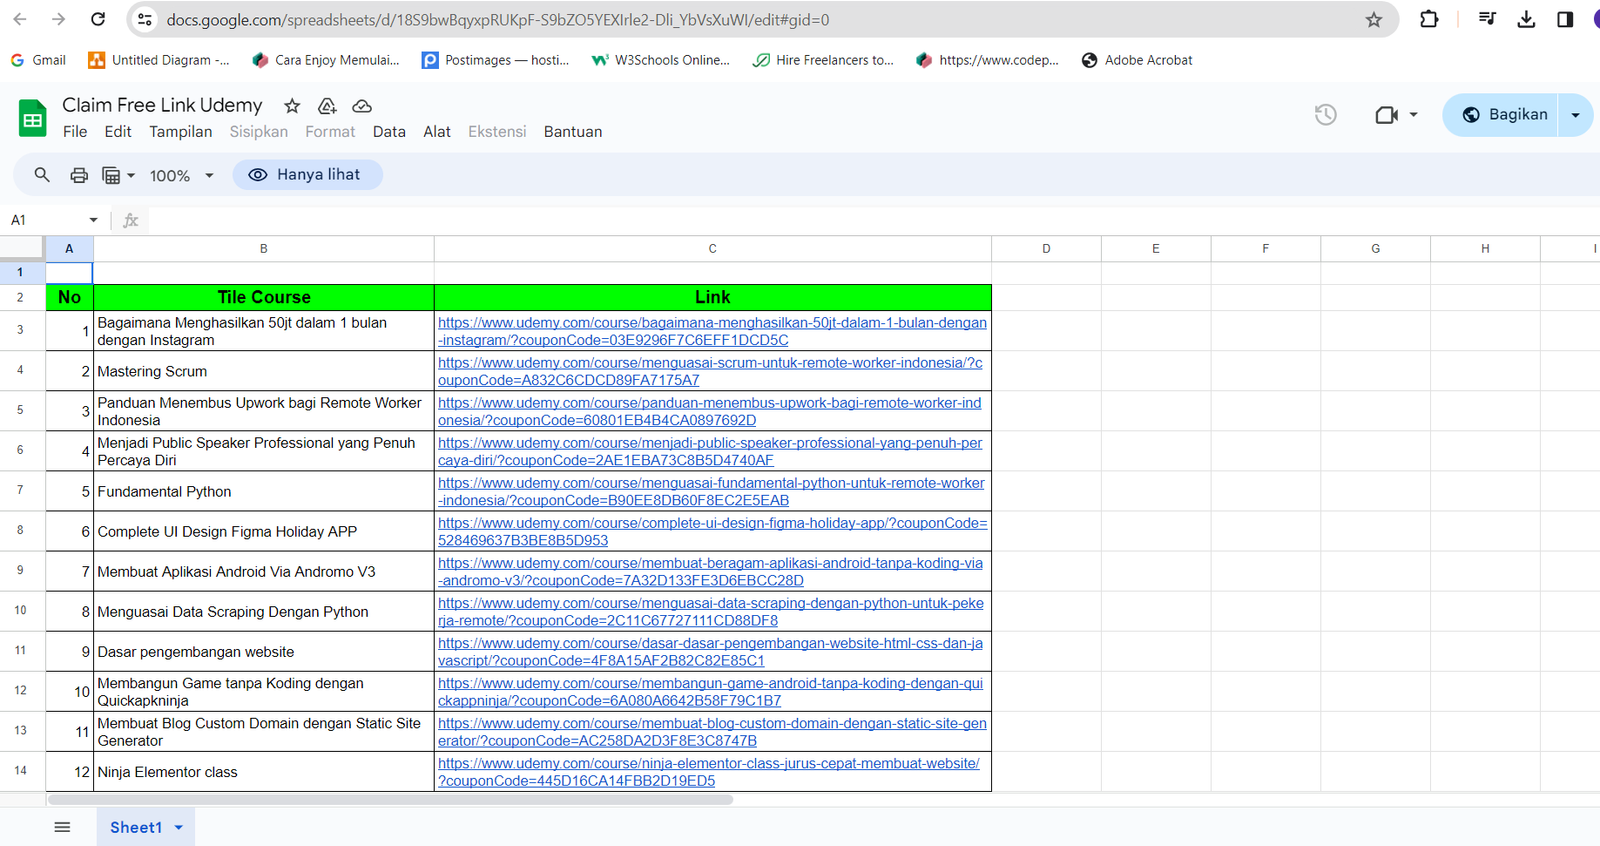
Task: Open Postimages bookmark
Action: [x=496, y=60]
